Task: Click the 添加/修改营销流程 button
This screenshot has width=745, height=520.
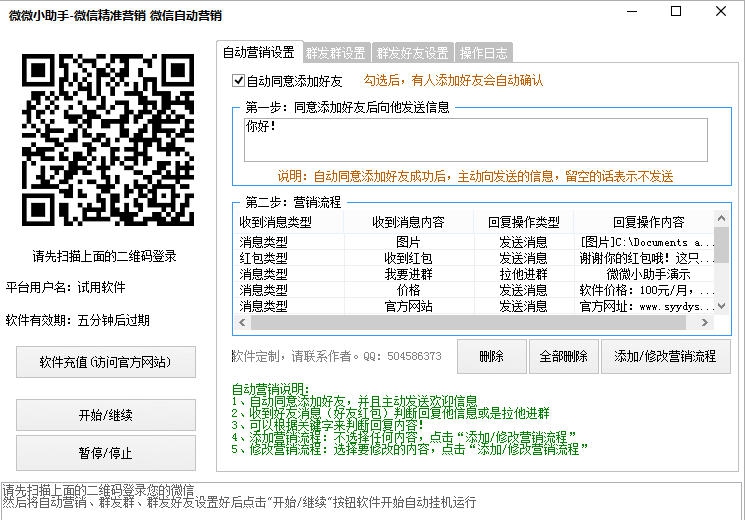Action: click(x=666, y=356)
